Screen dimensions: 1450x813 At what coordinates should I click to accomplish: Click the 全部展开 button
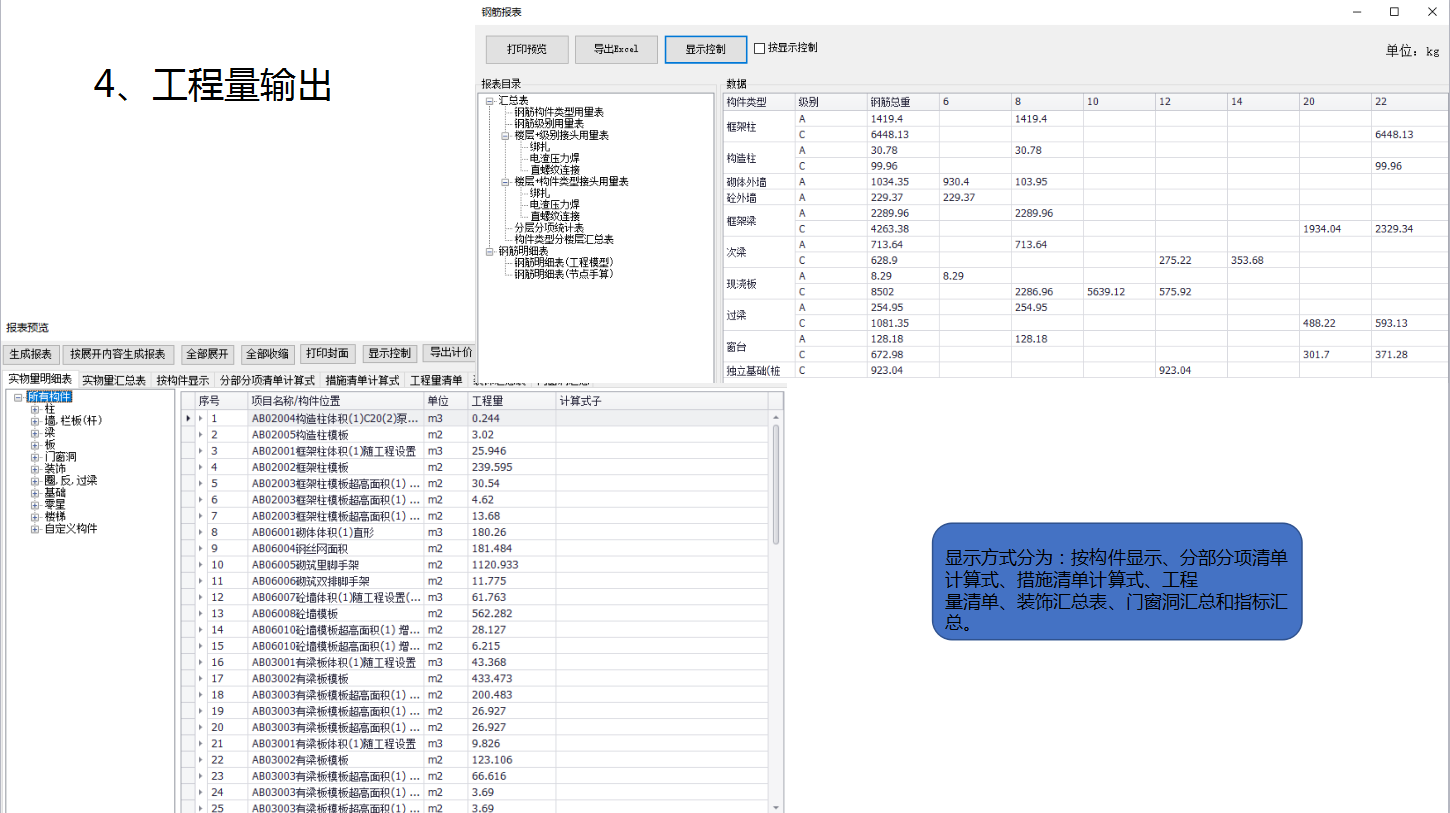209,354
